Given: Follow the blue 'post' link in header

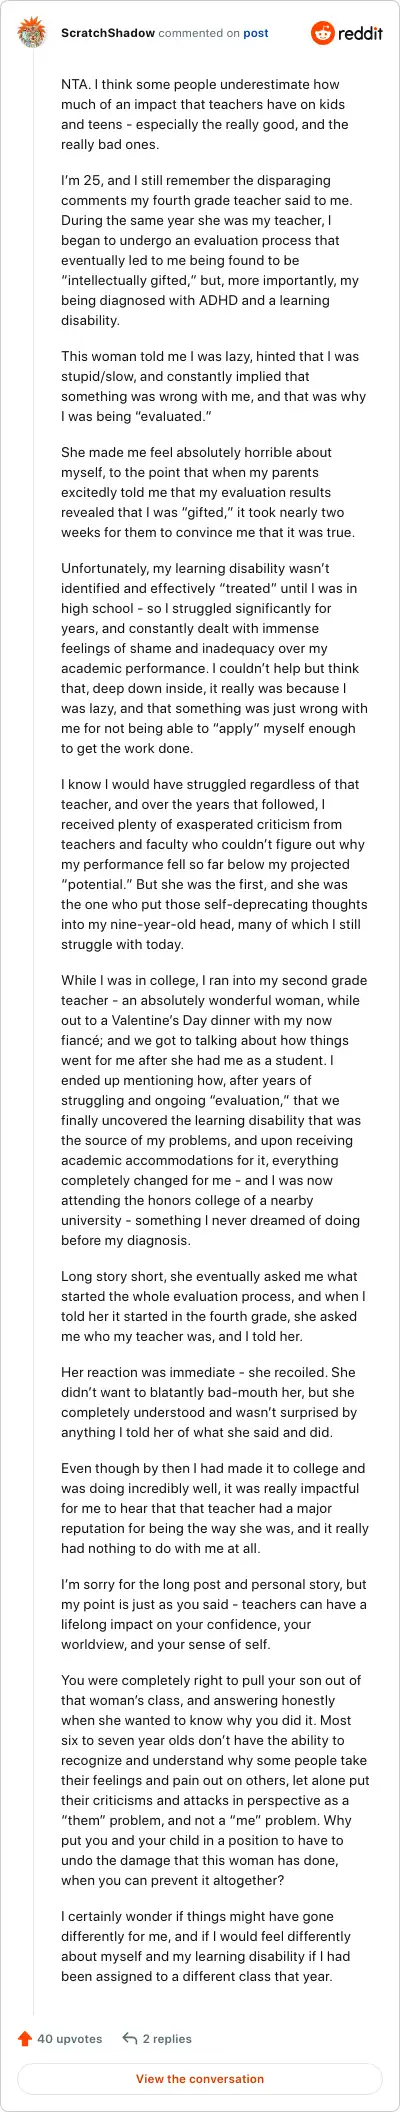Looking at the screenshot, I should [x=256, y=33].
